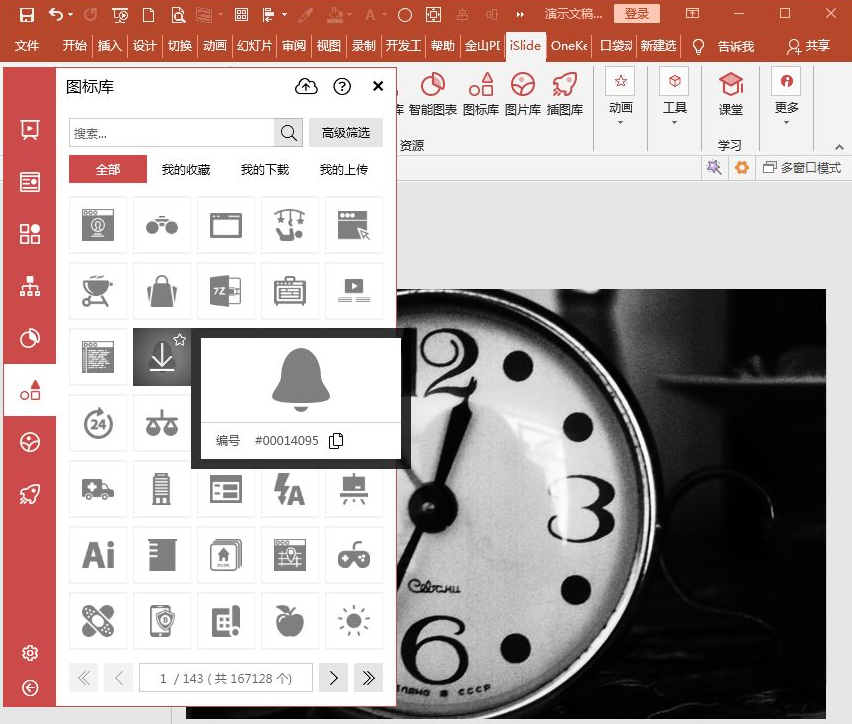Select the 全部 filter tab
Viewport: 852px width, 724px height.
click(108, 170)
